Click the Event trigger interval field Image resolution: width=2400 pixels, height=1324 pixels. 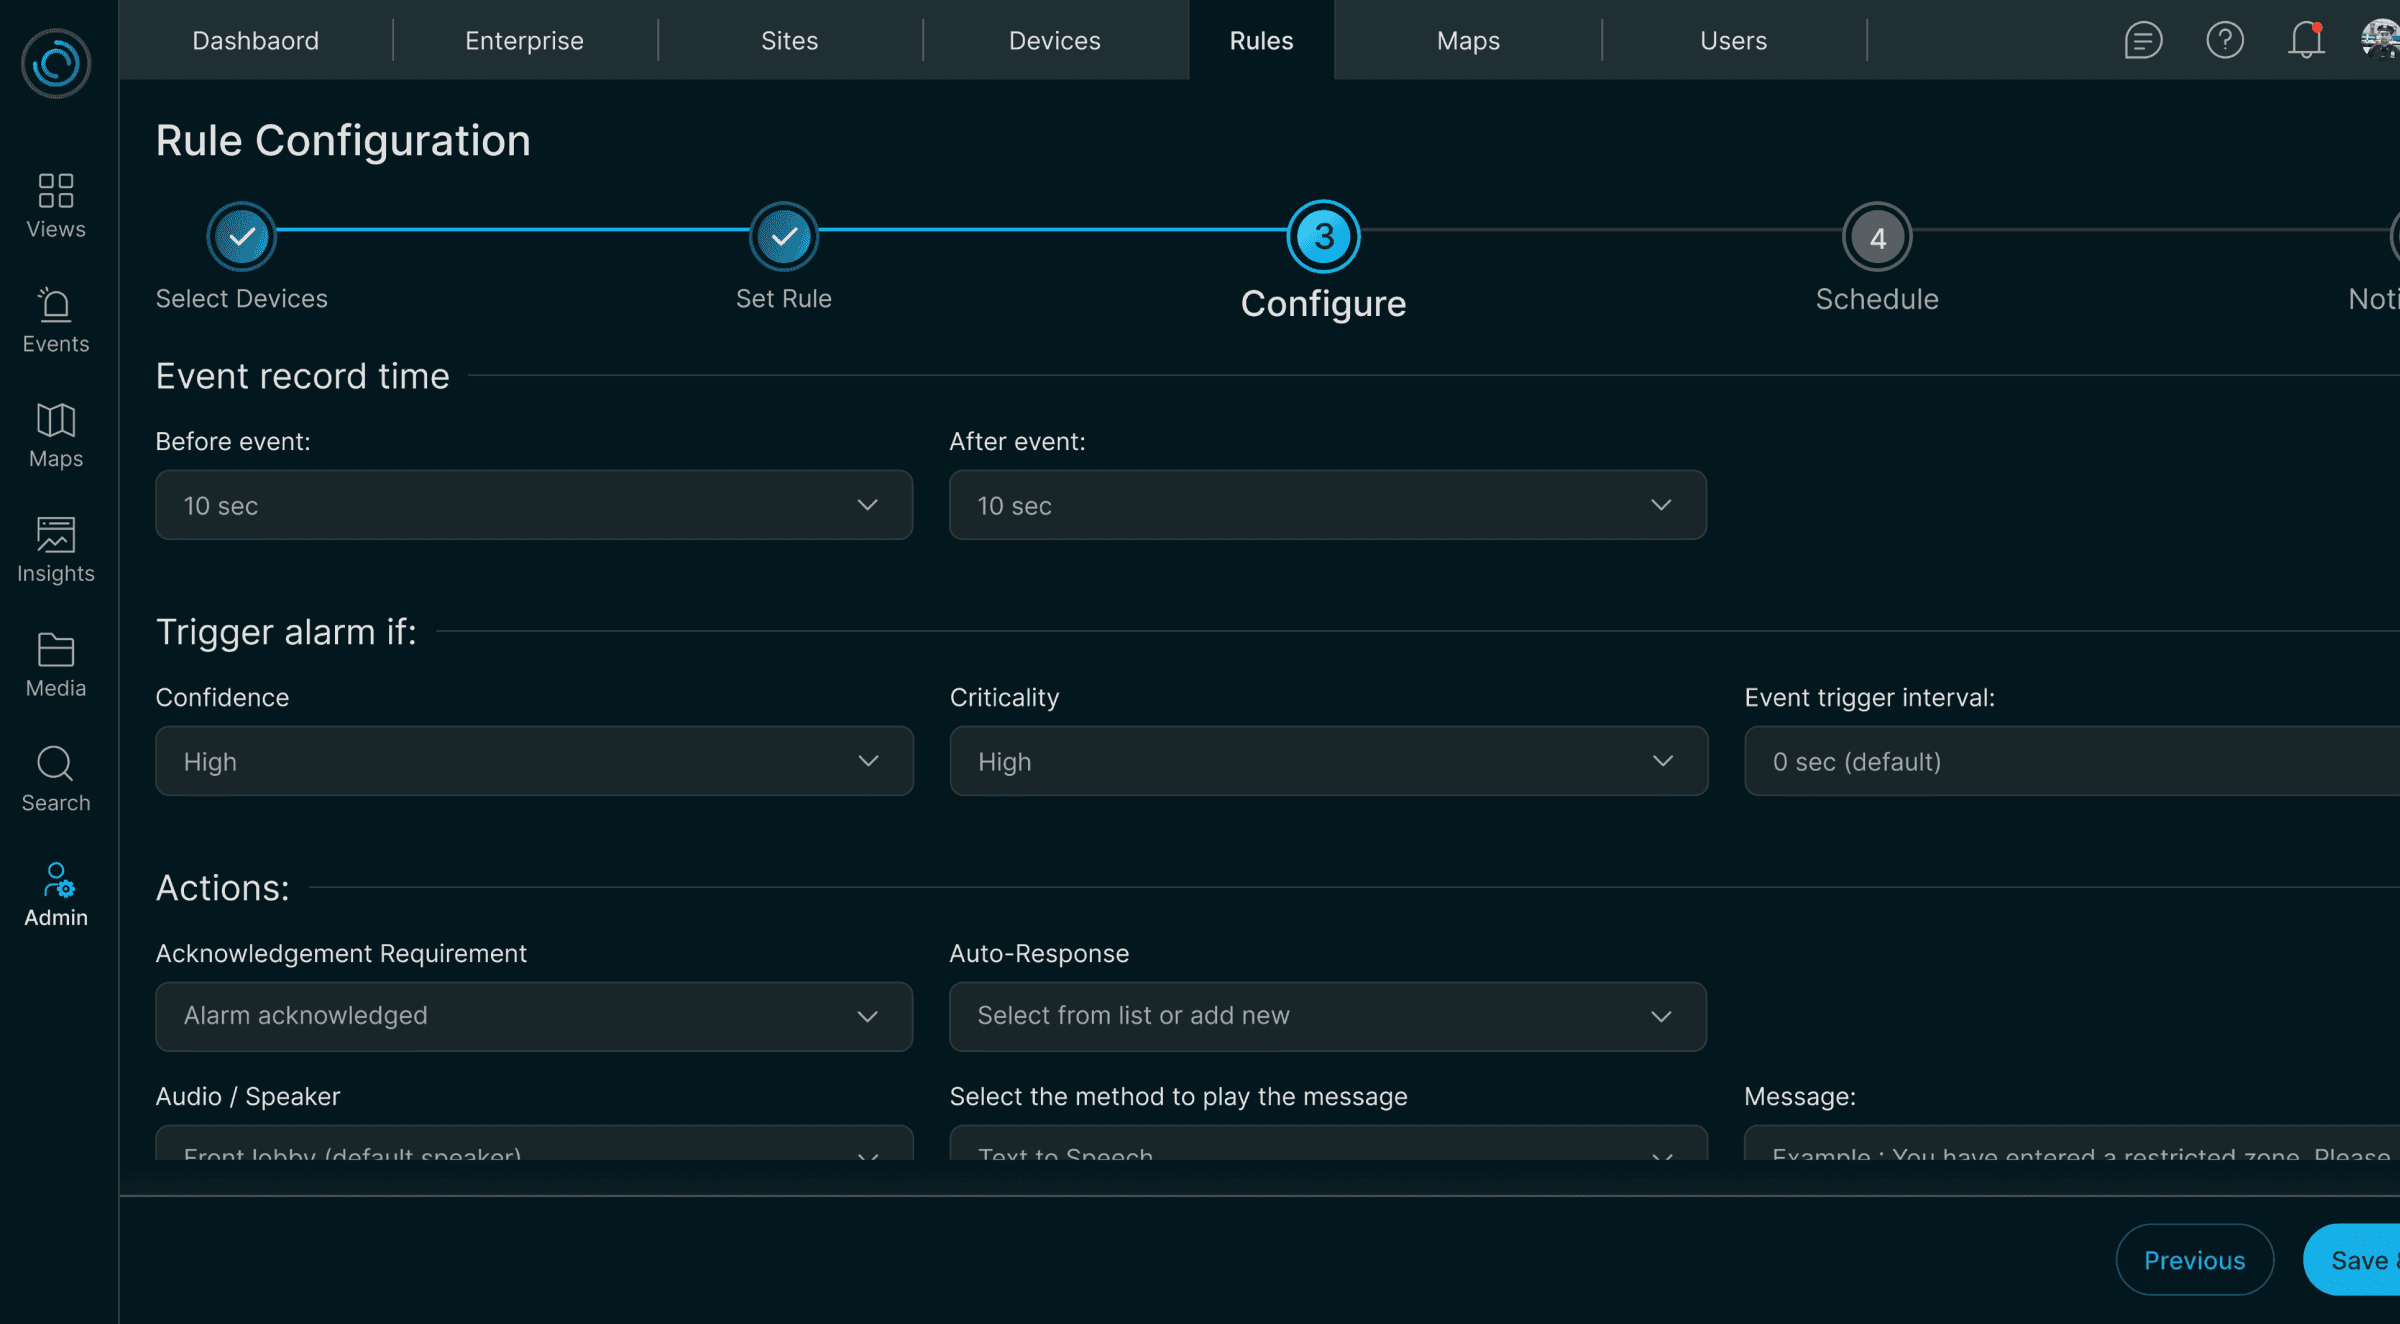2070,761
